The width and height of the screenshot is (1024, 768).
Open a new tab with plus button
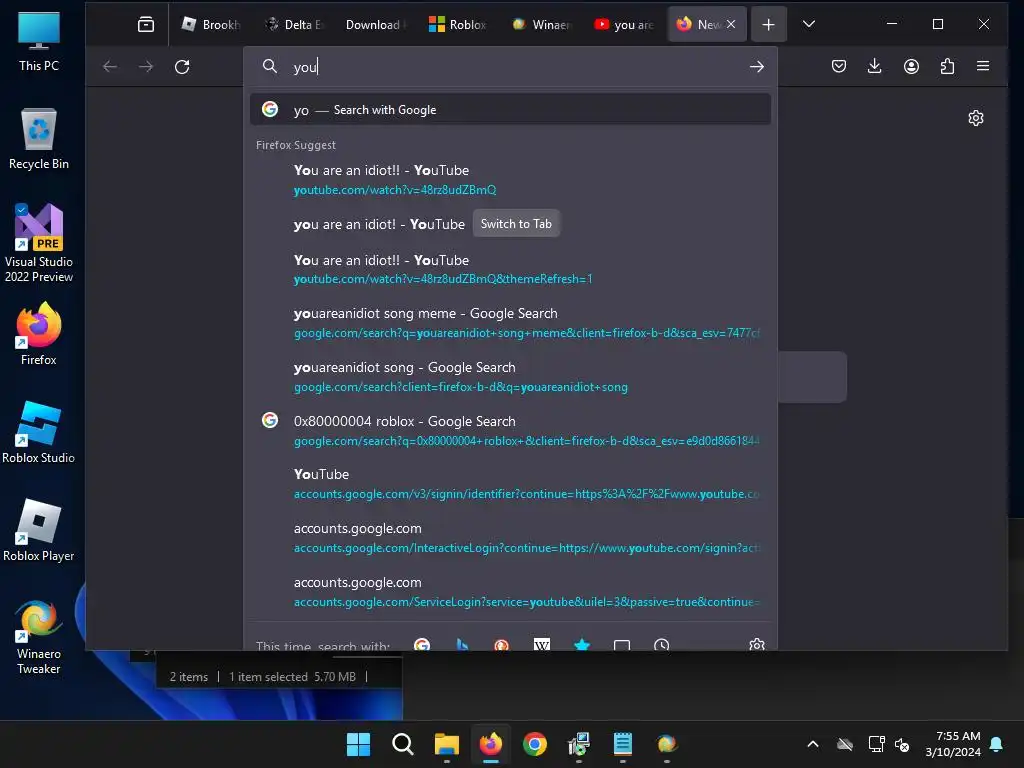769,25
